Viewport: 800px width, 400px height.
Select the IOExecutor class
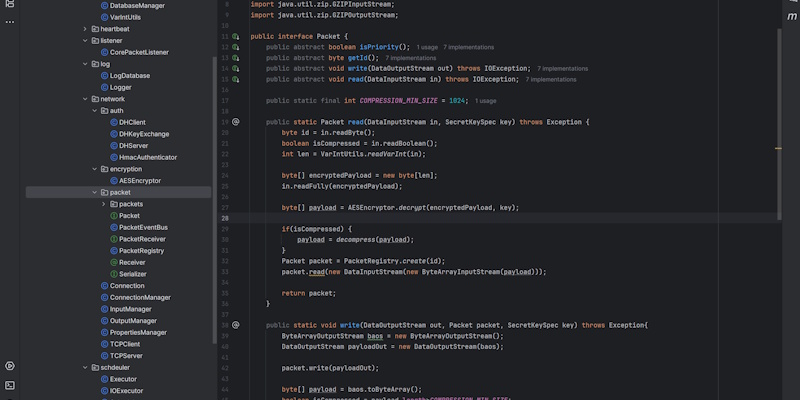(x=126, y=391)
